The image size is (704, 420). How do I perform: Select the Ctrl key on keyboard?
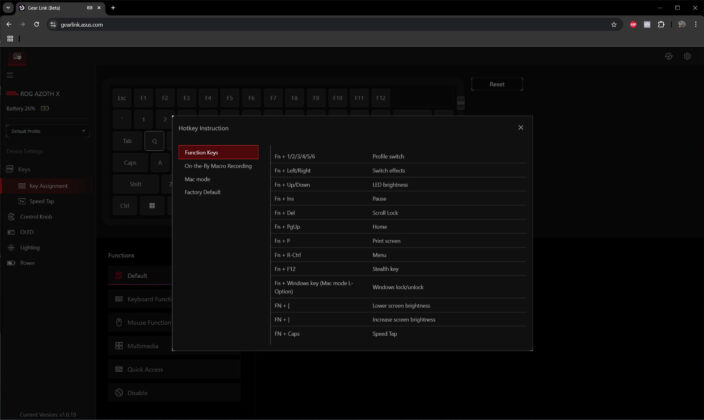125,206
